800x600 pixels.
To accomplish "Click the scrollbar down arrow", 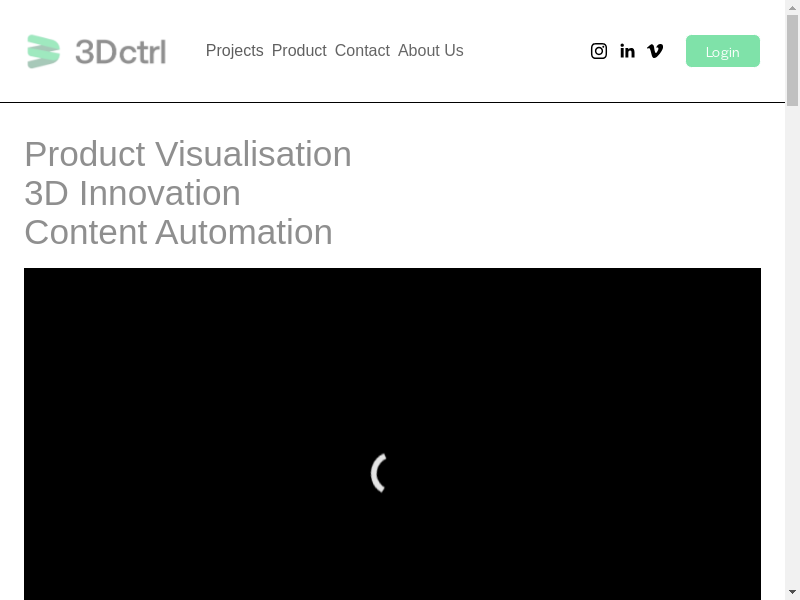I will pos(792,591).
